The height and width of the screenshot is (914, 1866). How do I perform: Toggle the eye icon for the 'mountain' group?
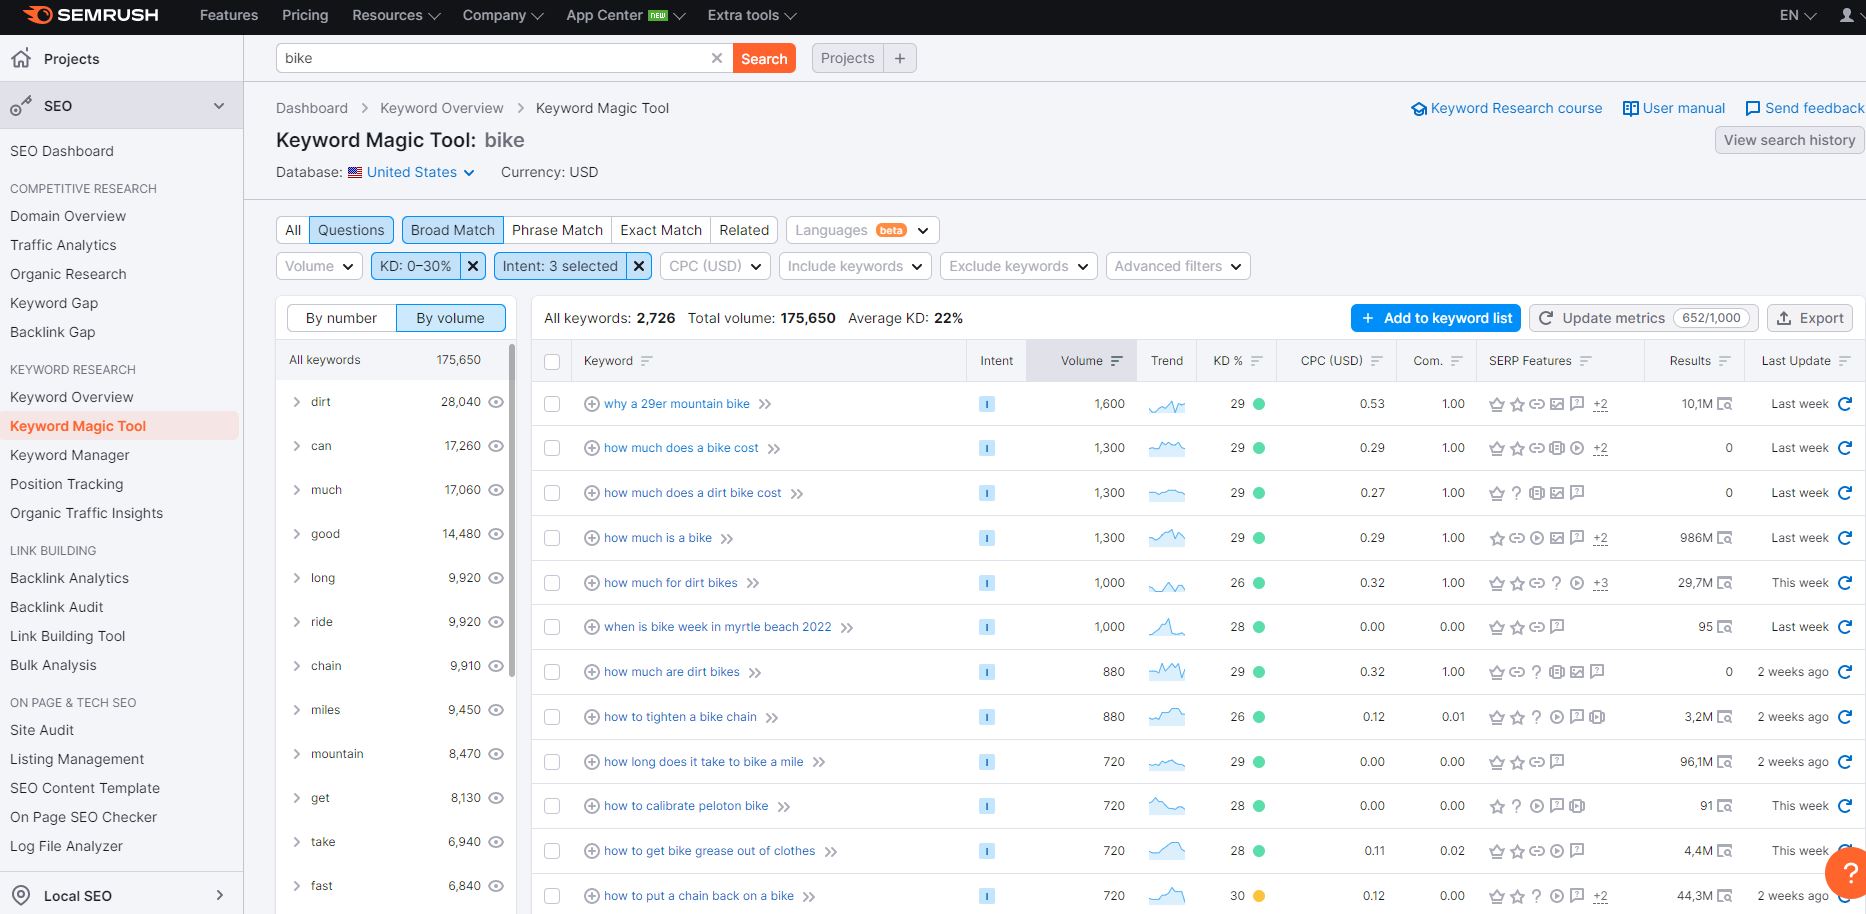pos(496,754)
